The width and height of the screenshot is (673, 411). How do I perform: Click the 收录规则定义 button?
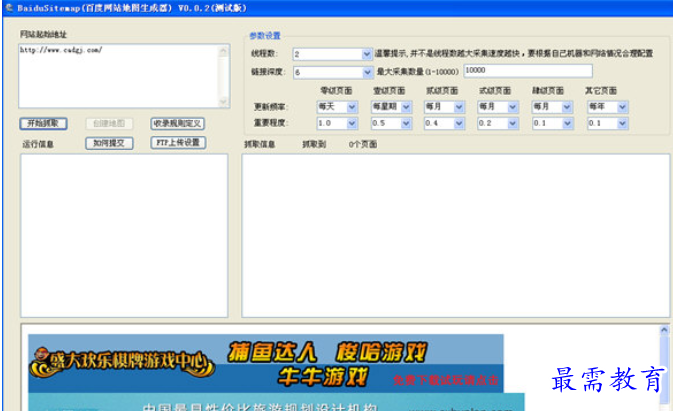[177, 124]
